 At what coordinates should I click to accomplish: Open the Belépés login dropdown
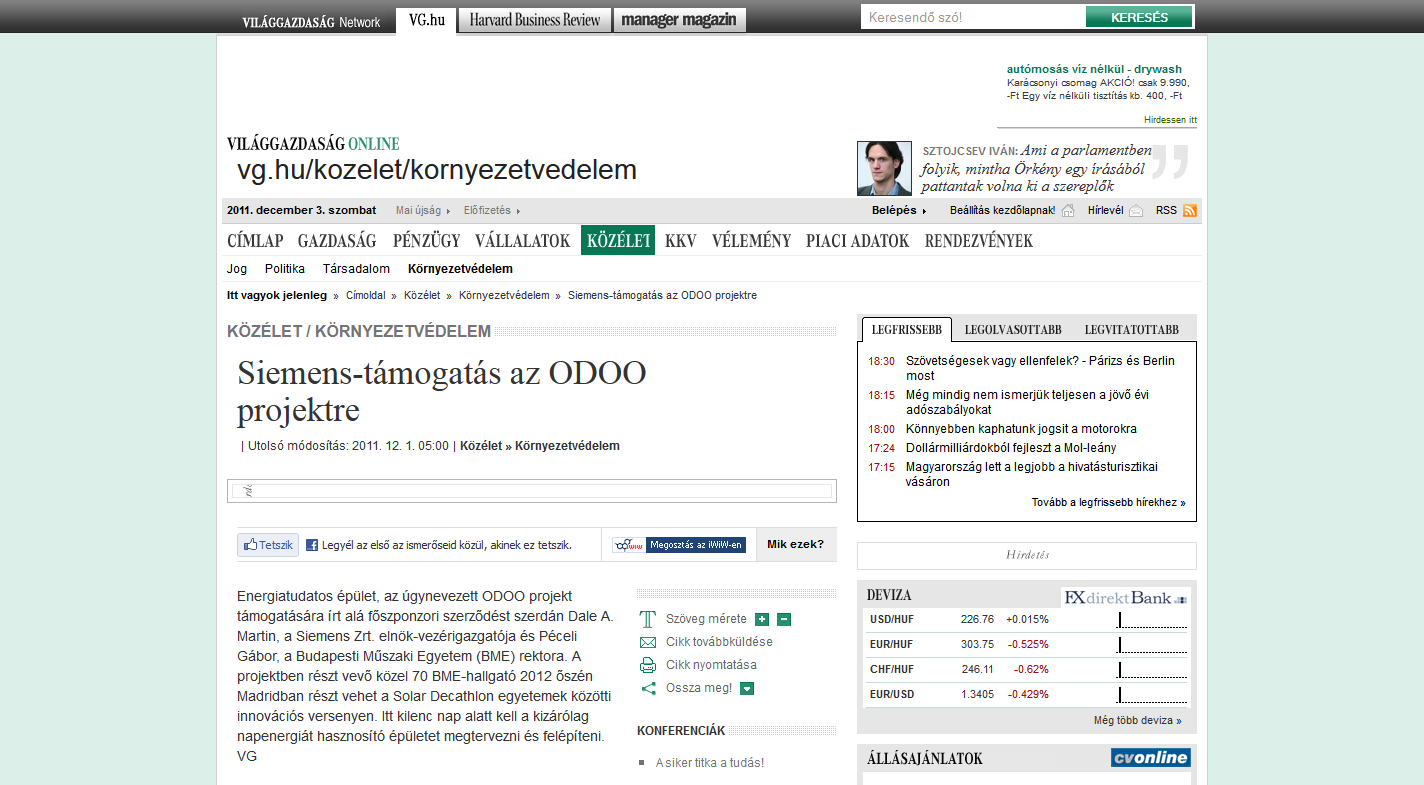(898, 211)
